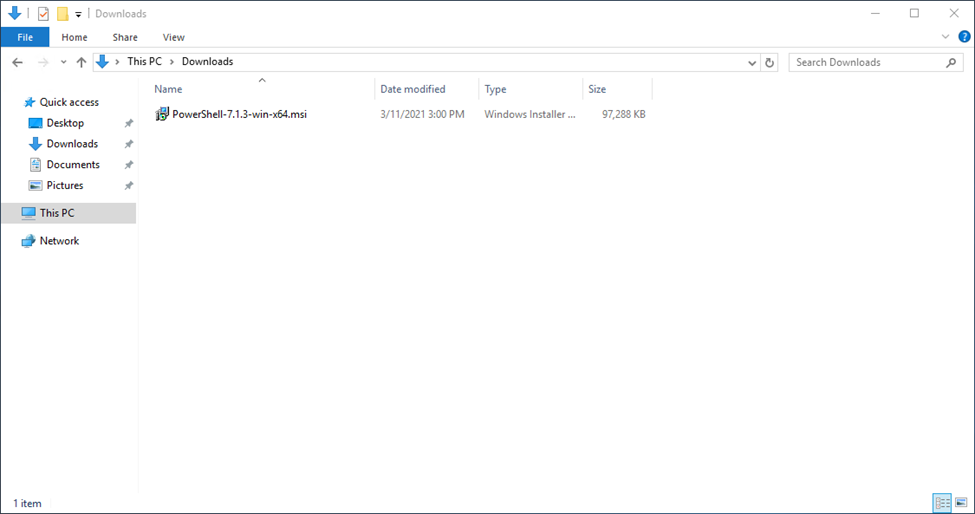
Task: Close the Downloads window
Action: [954, 13]
